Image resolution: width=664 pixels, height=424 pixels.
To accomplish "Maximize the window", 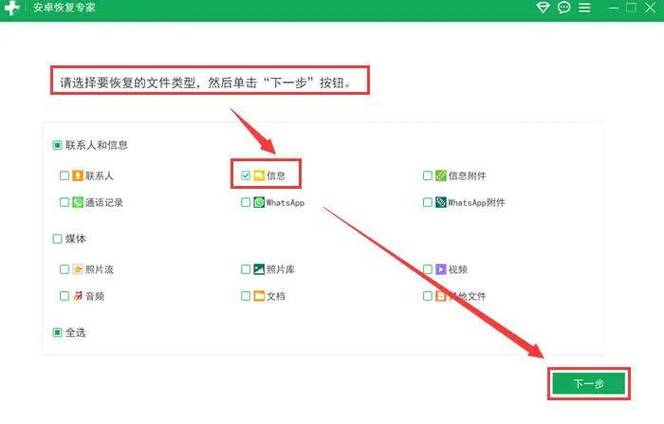I will [631, 7].
